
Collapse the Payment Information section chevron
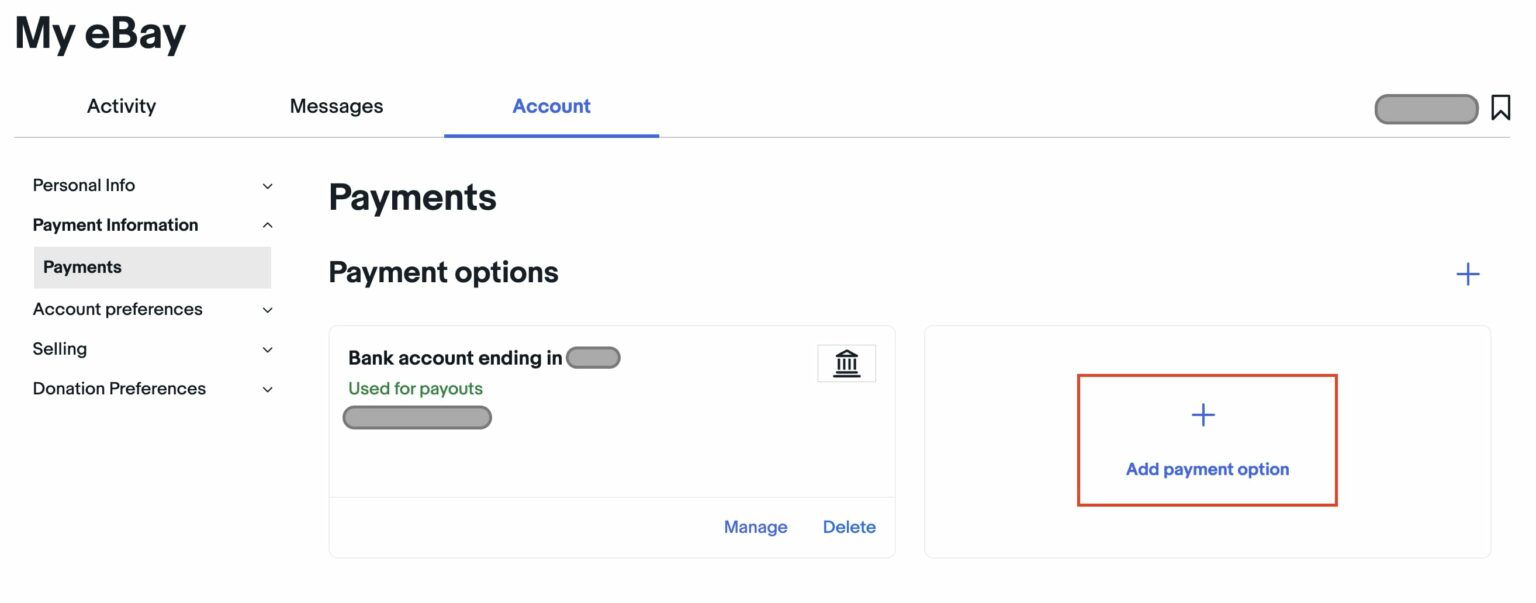(267, 226)
